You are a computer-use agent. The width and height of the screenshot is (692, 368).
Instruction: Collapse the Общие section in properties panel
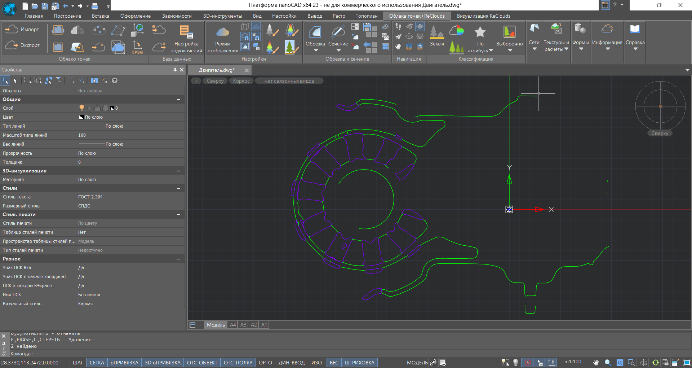pyautogui.click(x=179, y=99)
